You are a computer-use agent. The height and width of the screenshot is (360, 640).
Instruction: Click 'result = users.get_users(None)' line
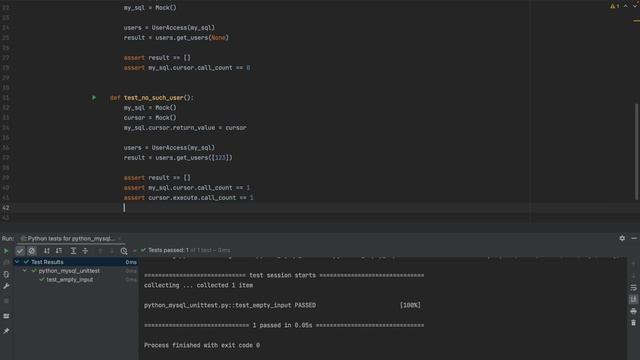(x=176, y=38)
